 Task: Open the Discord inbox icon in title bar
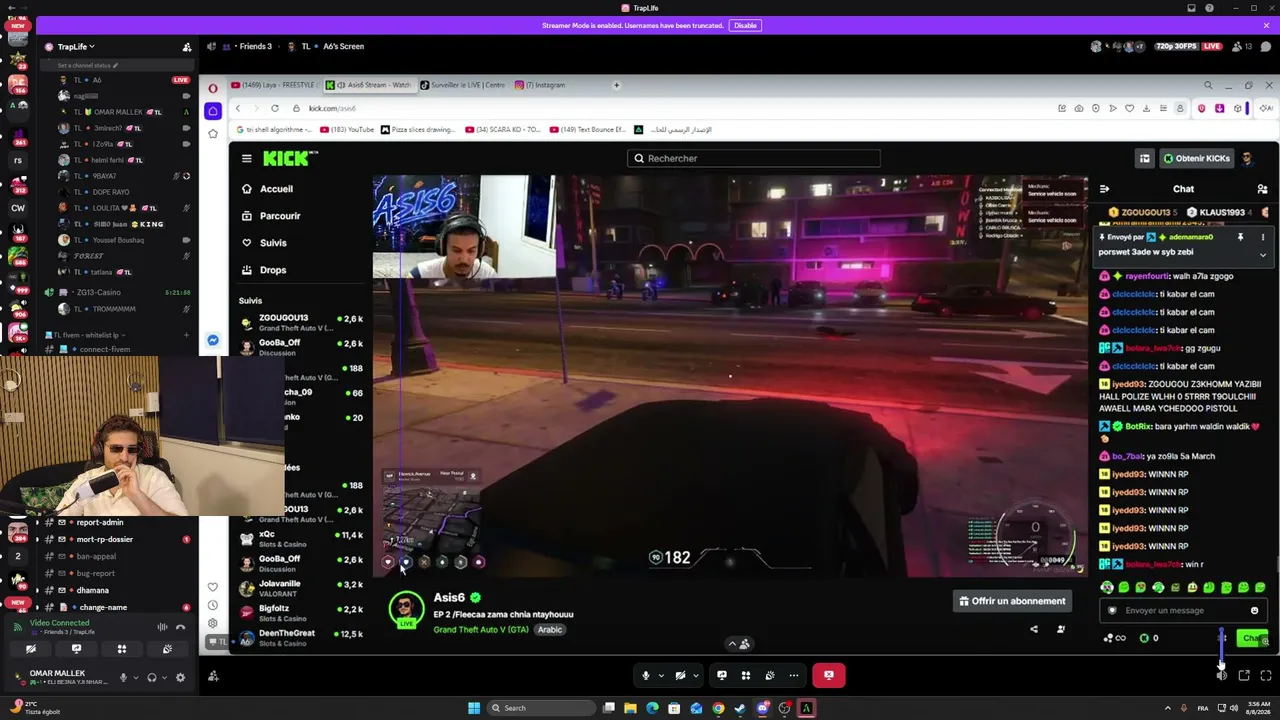click(1191, 8)
